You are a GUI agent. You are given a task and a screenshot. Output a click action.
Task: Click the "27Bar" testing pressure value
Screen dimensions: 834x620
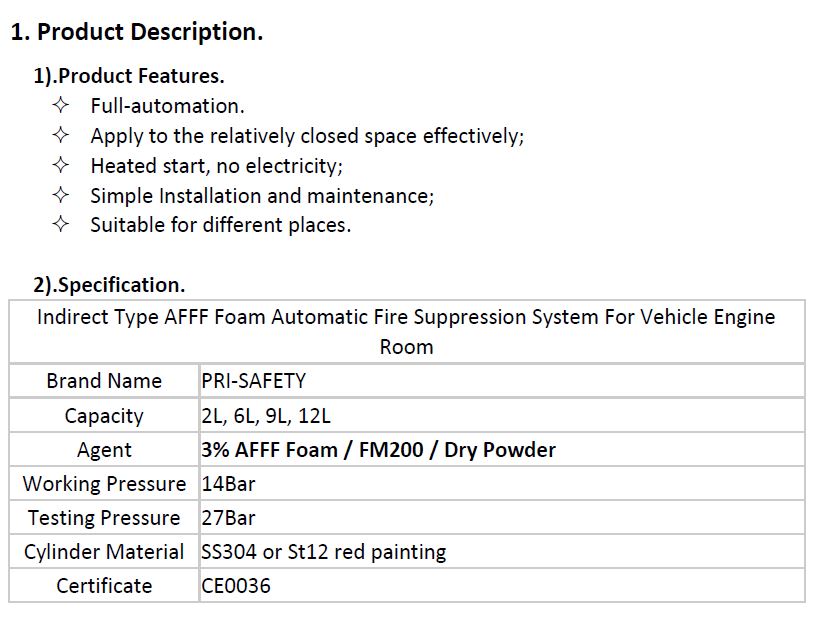228,518
